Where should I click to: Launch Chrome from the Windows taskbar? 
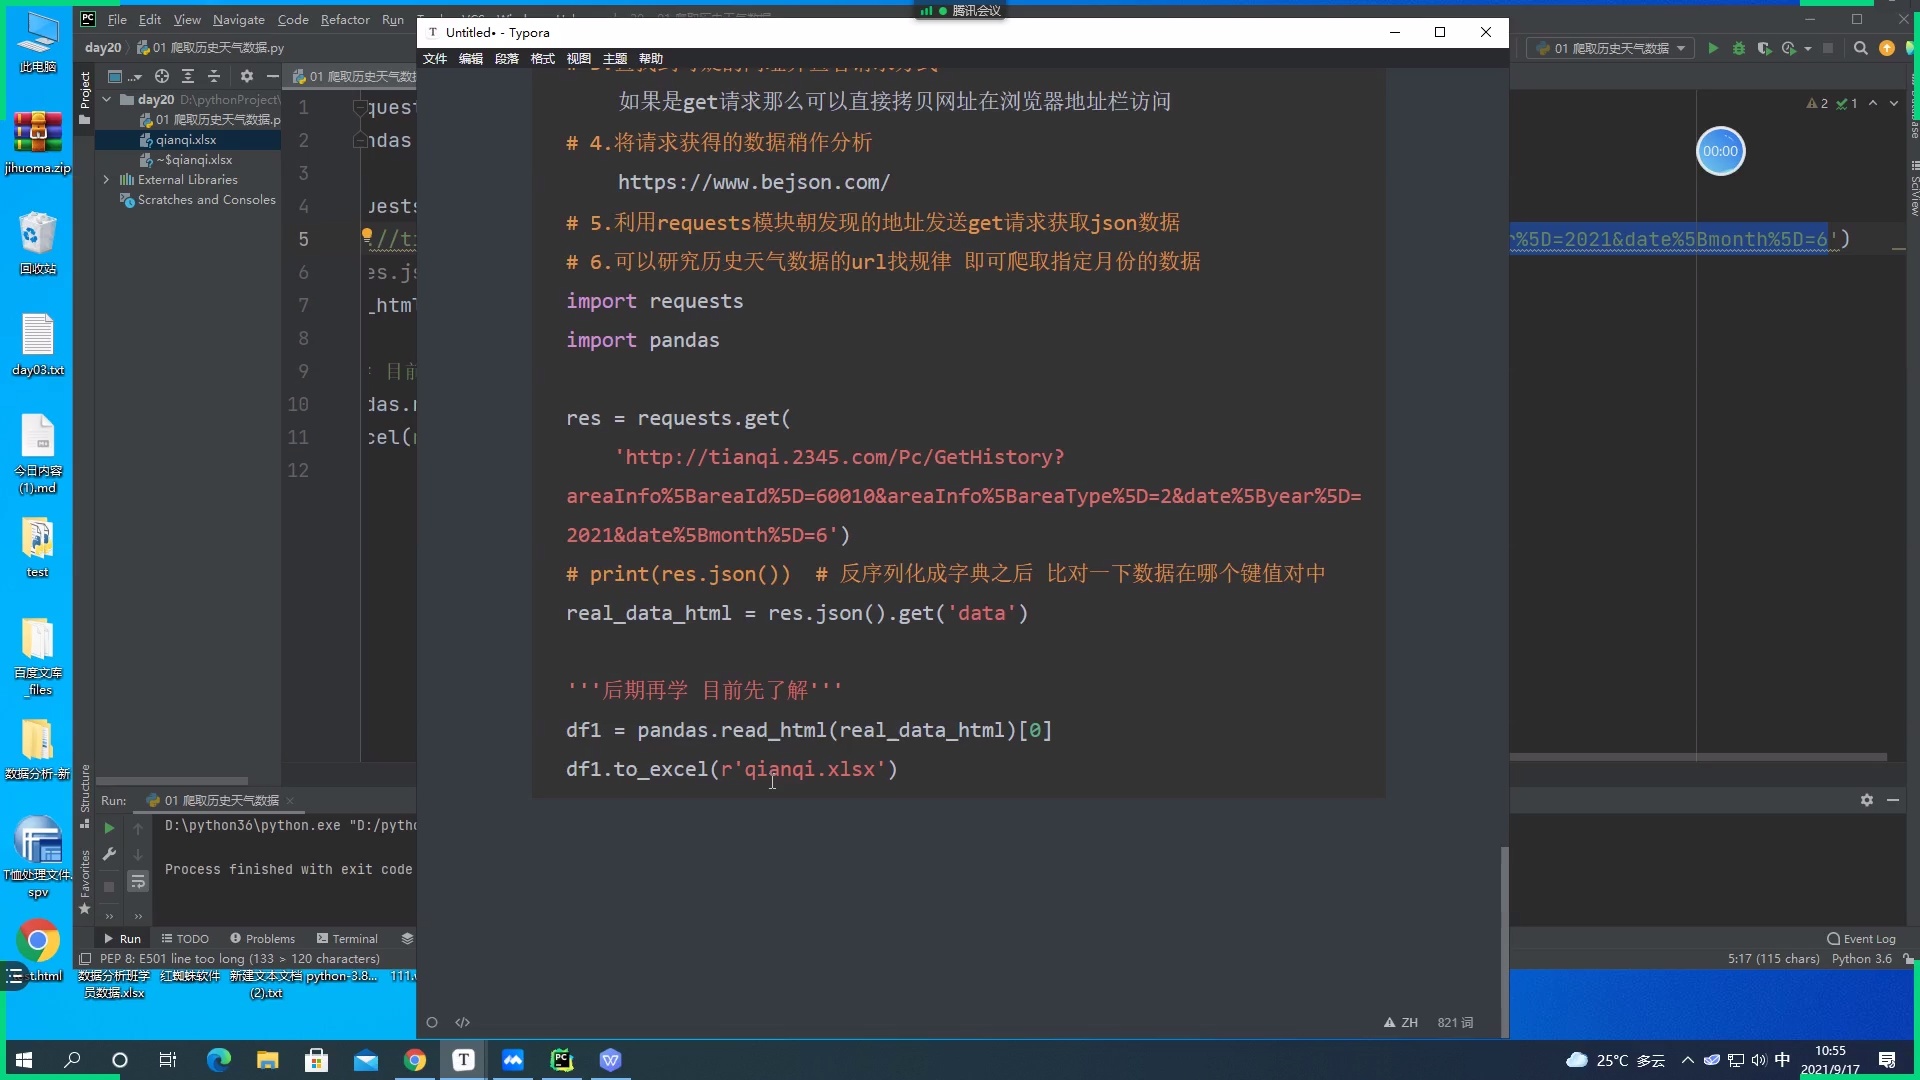click(x=414, y=1060)
